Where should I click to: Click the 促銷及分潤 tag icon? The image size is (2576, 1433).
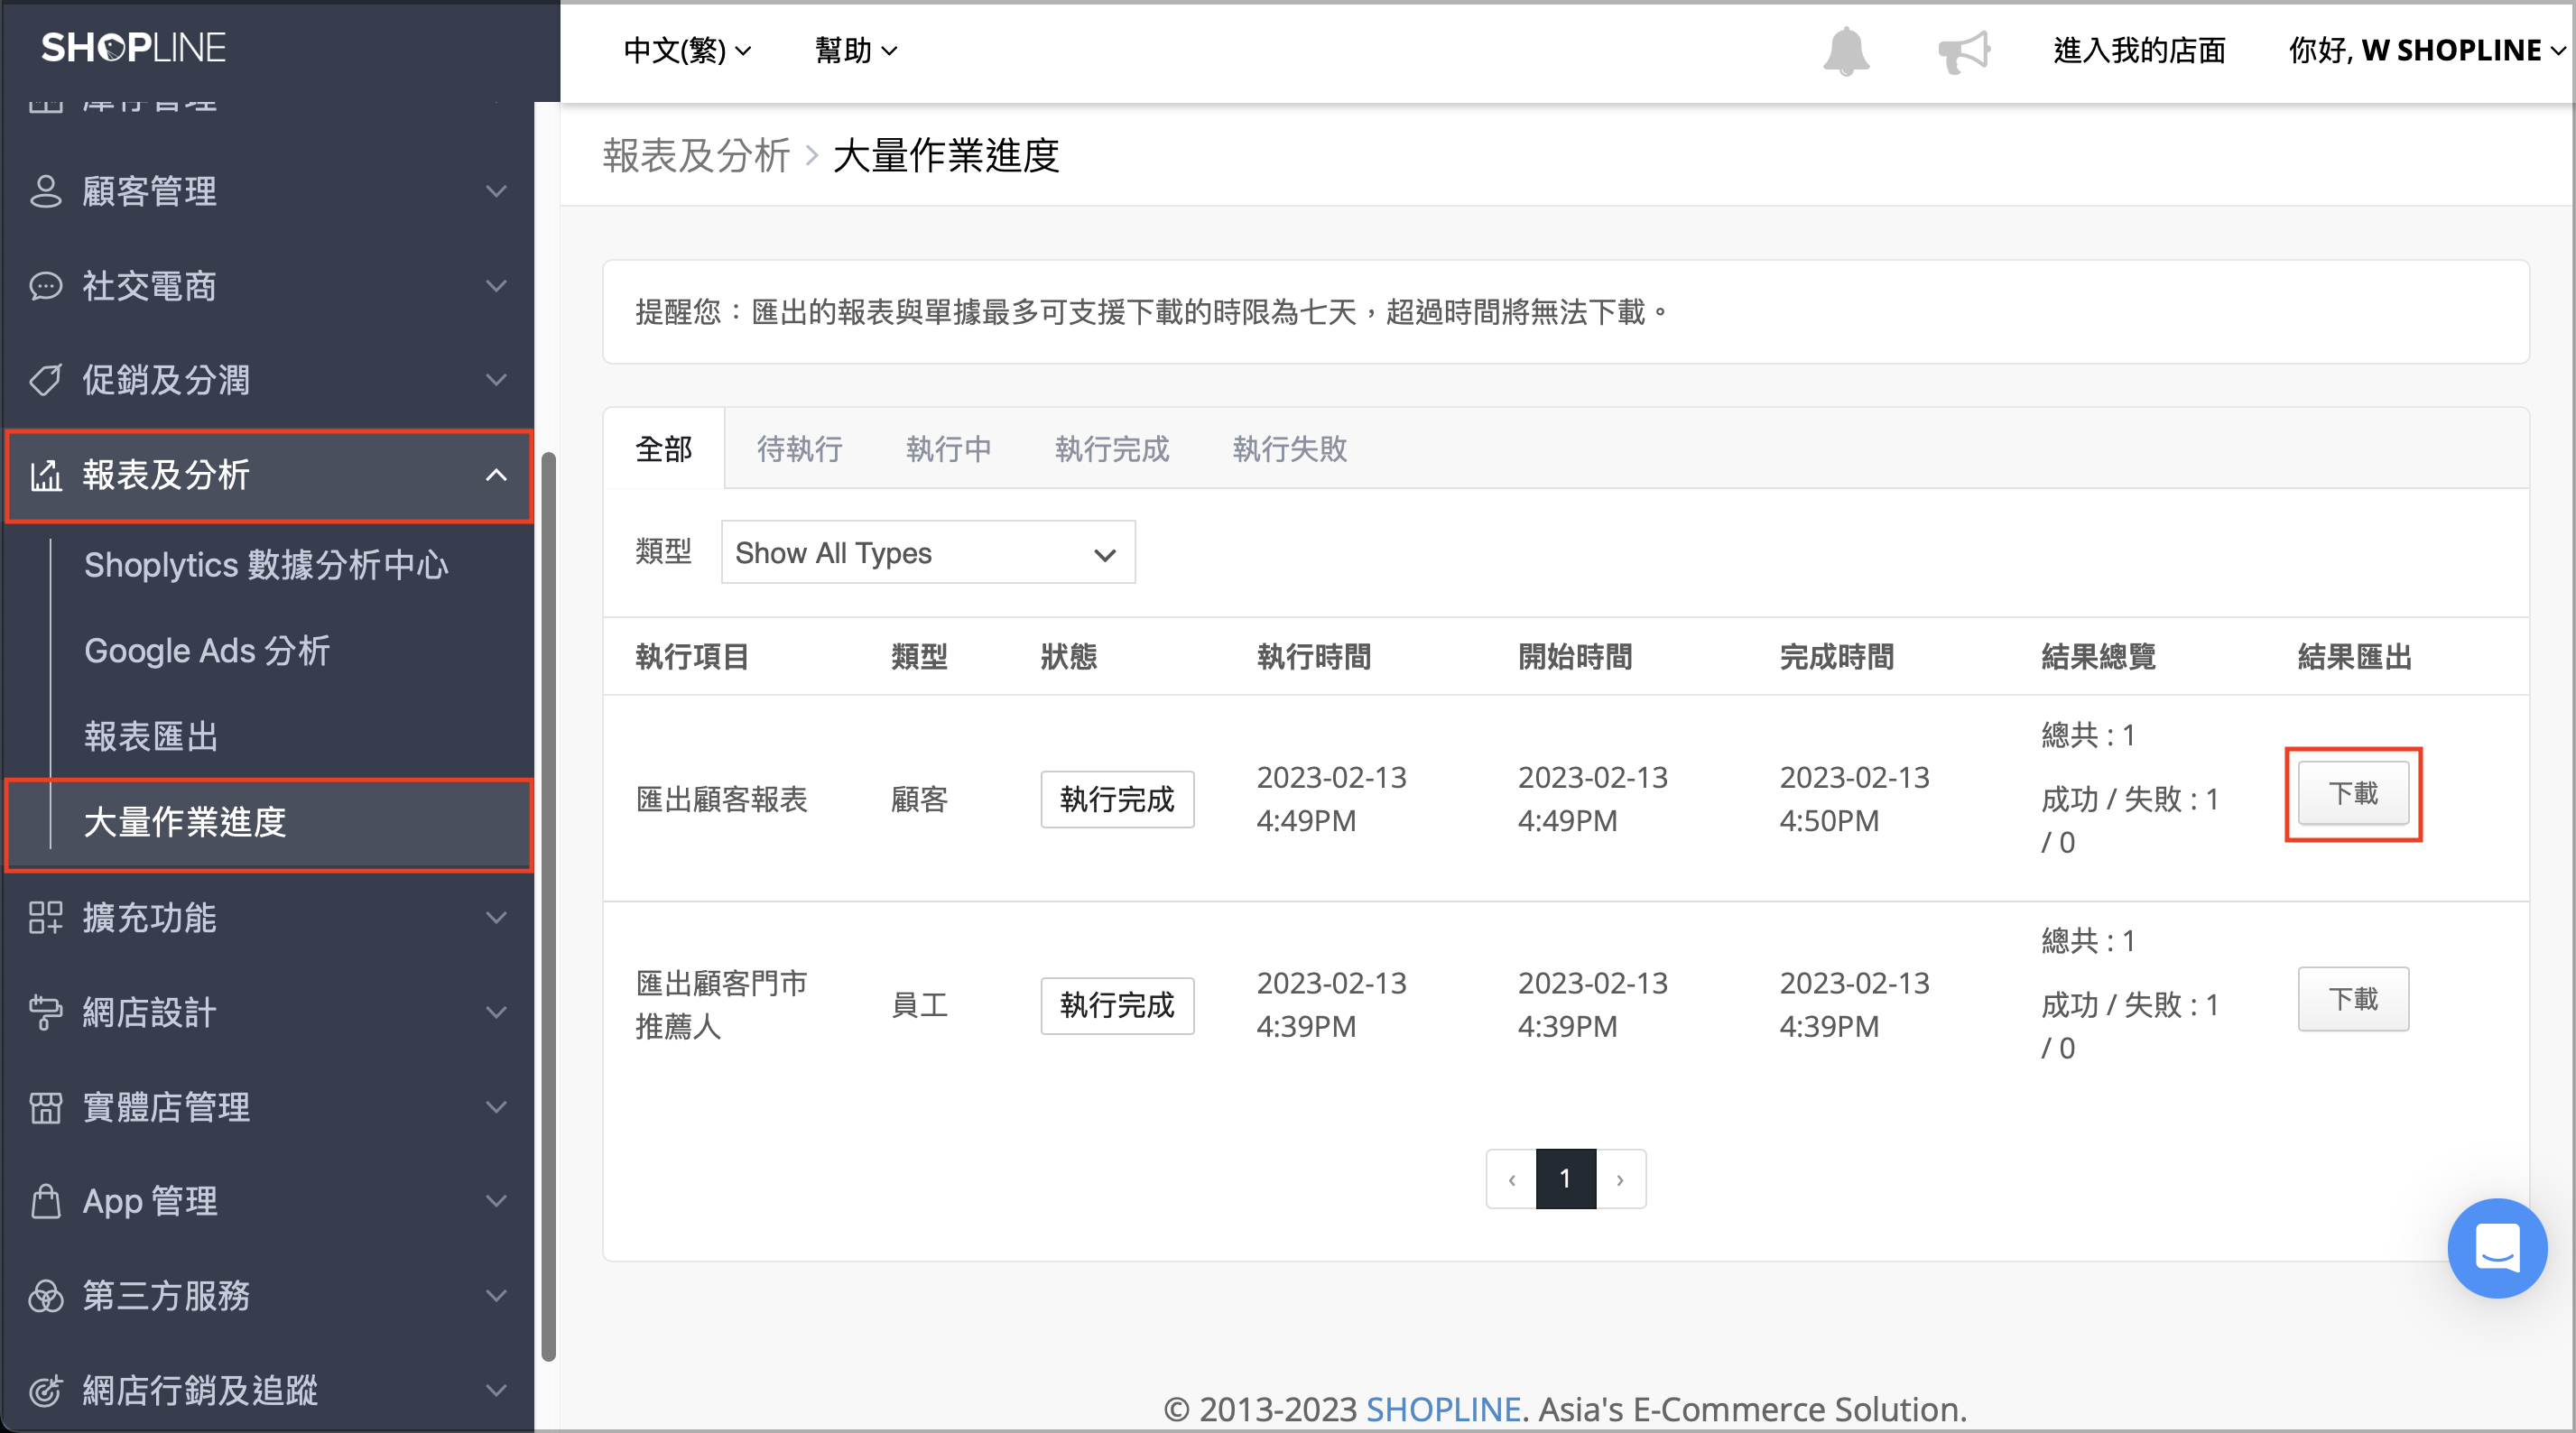click(x=45, y=380)
